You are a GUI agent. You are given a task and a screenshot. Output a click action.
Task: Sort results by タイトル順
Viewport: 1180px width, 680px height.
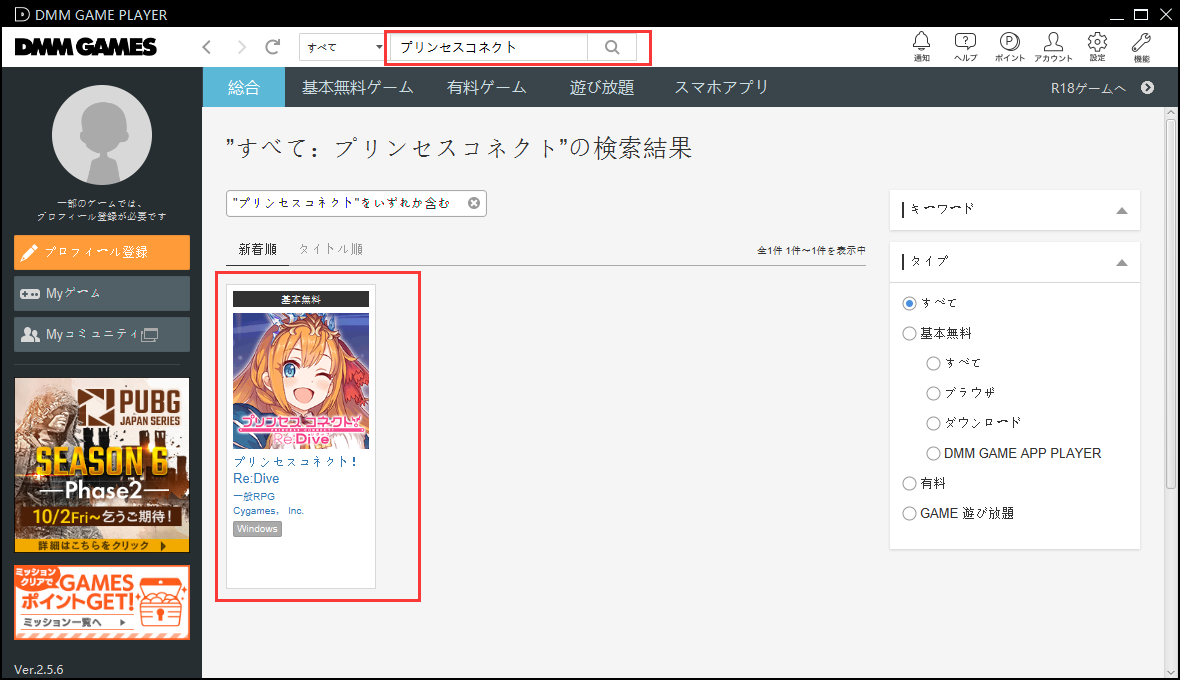(330, 250)
